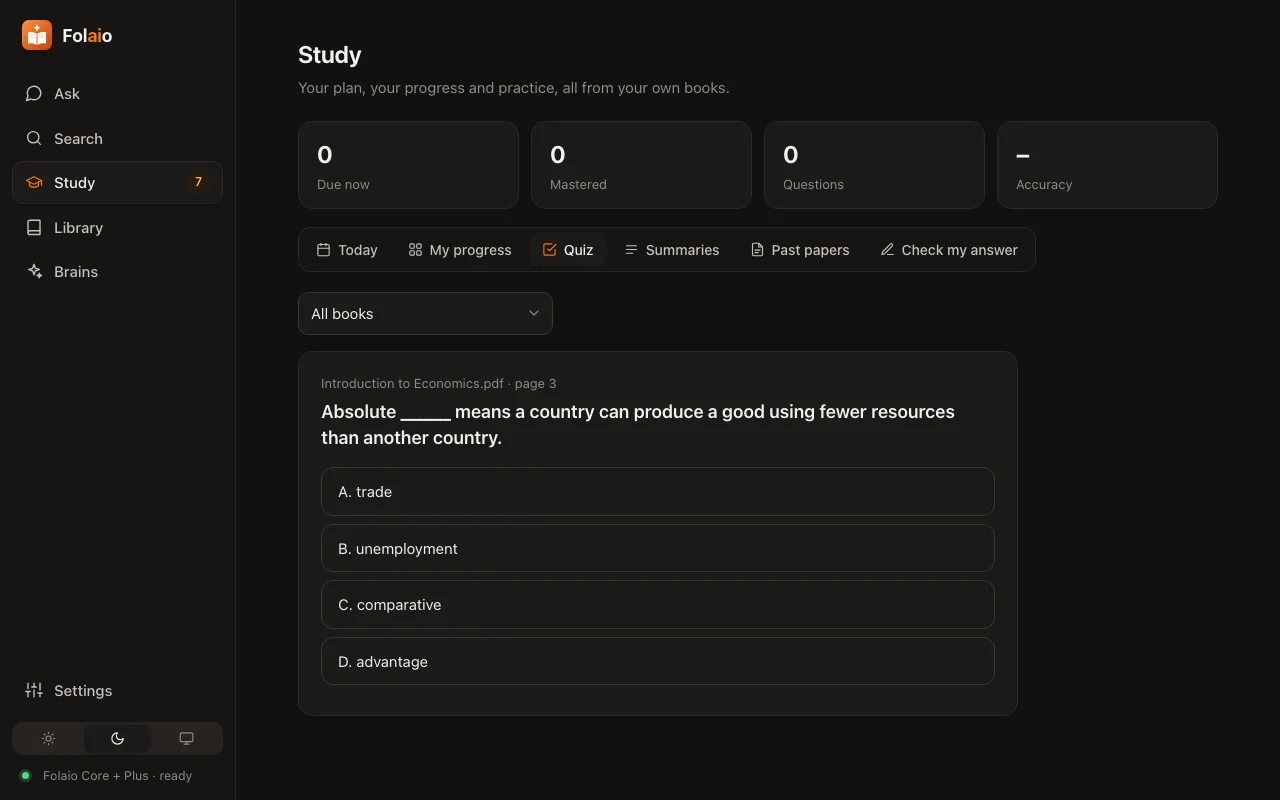Image resolution: width=1280 pixels, height=800 pixels.
Task: Click the Past papers document icon
Action: 757,249
